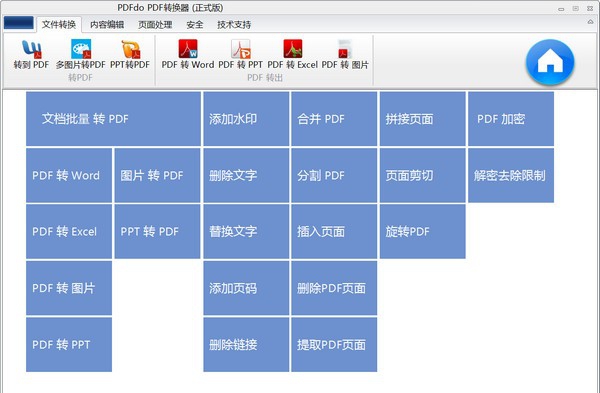Select the 添加页码 tile

(x=246, y=288)
